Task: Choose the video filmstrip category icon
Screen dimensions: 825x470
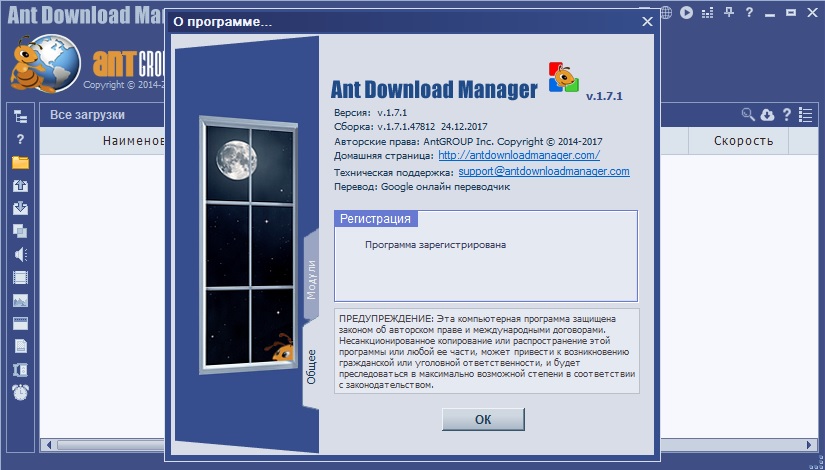Action: pyautogui.click(x=21, y=277)
